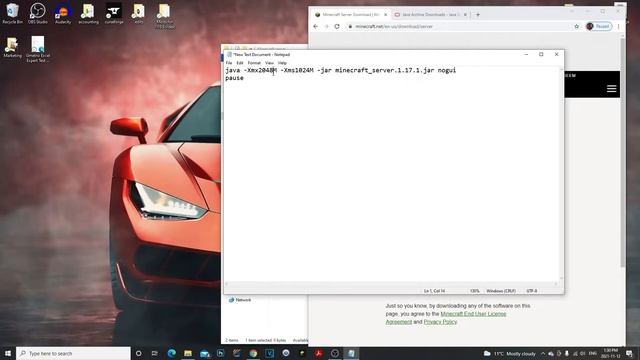Image resolution: width=640 pixels, height=360 pixels.
Task: Select Network in File Explorer sidebar
Action: point(240,300)
